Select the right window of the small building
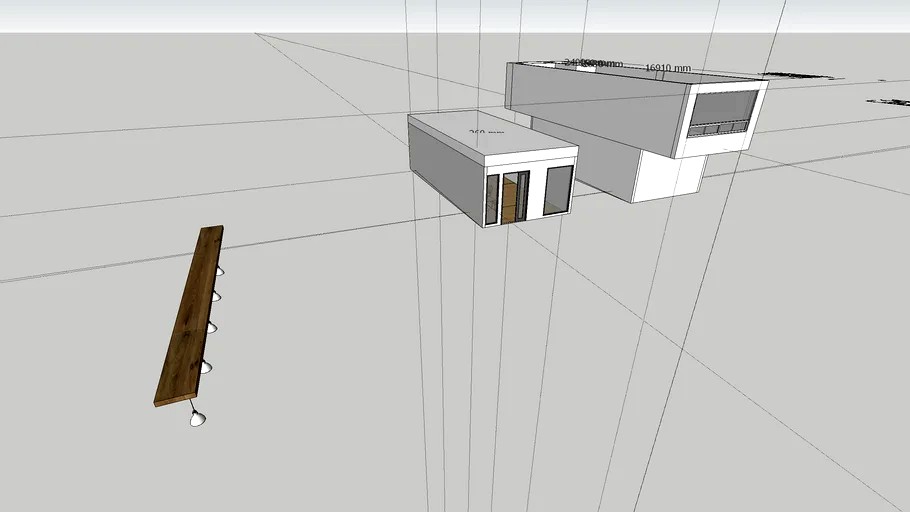The image size is (910, 512). click(x=558, y=189)
